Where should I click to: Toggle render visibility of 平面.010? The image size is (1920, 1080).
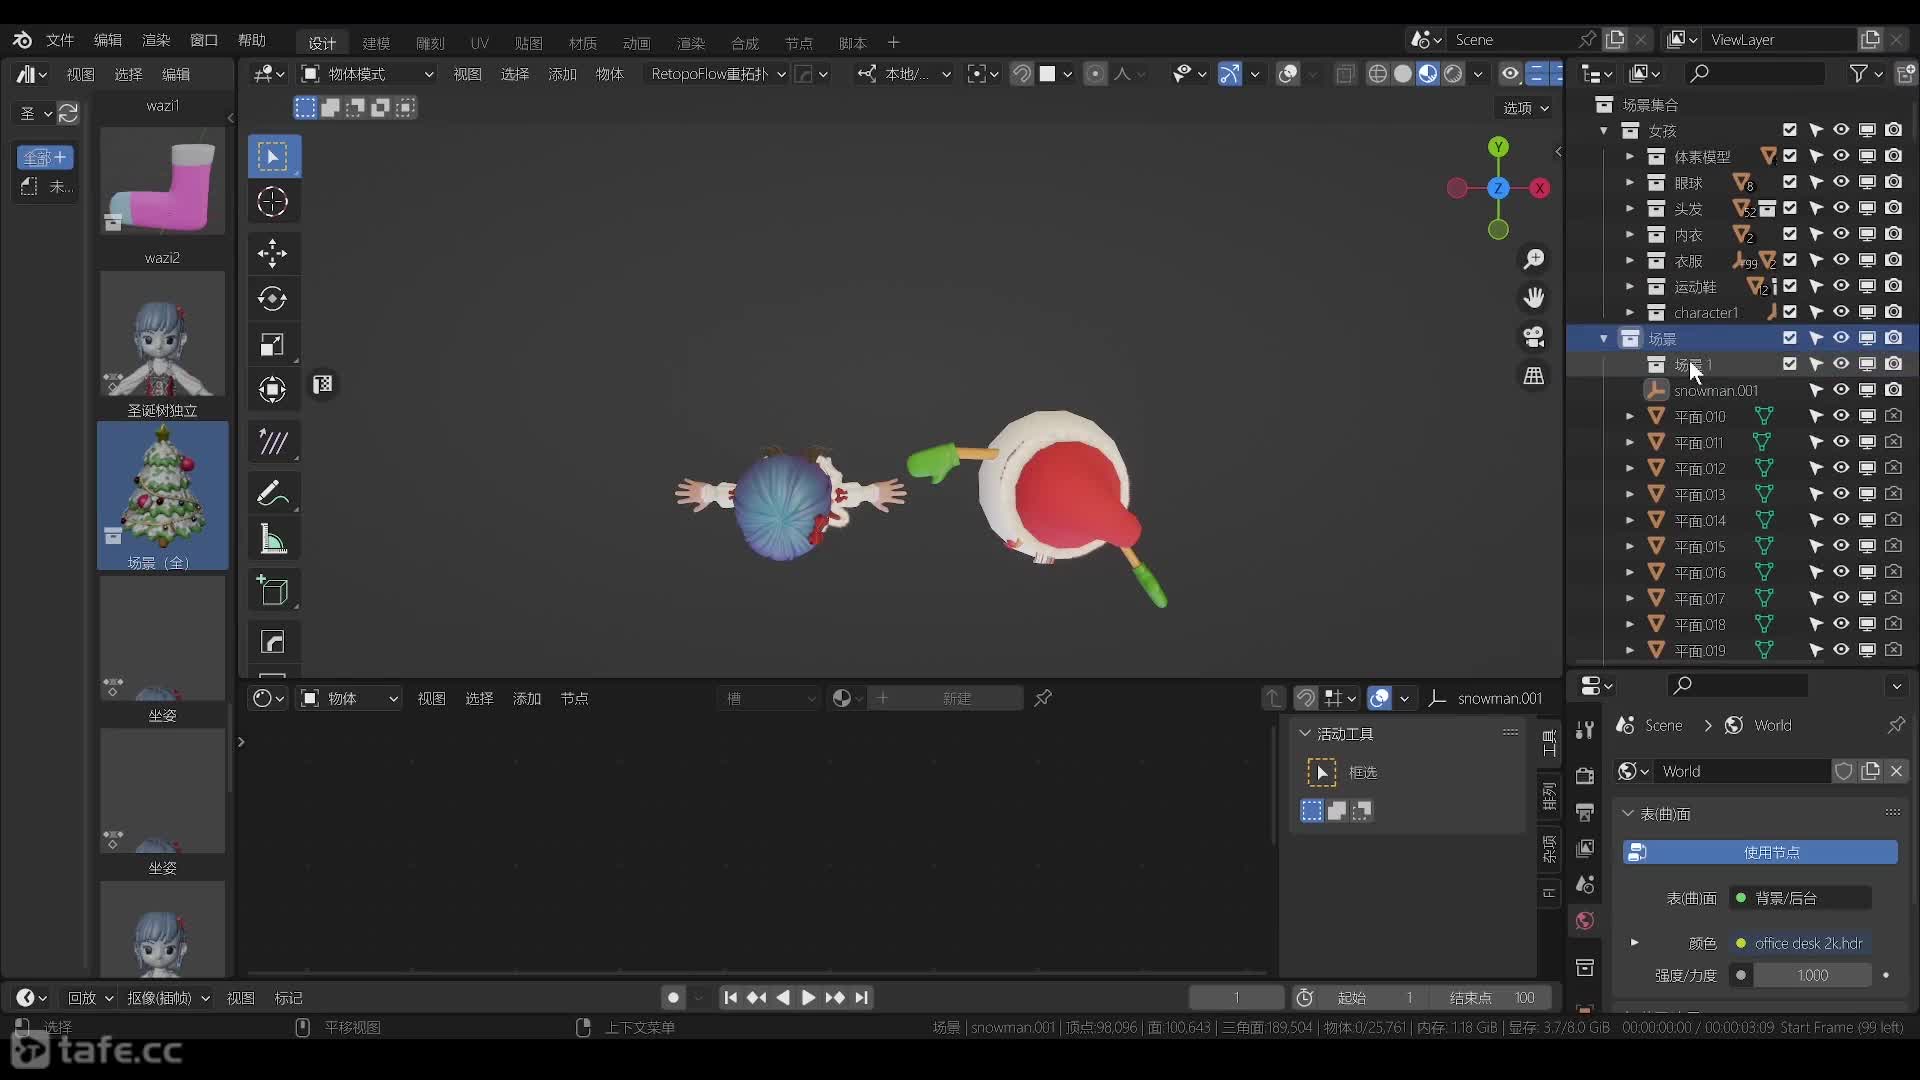[x=1893, y=416]
